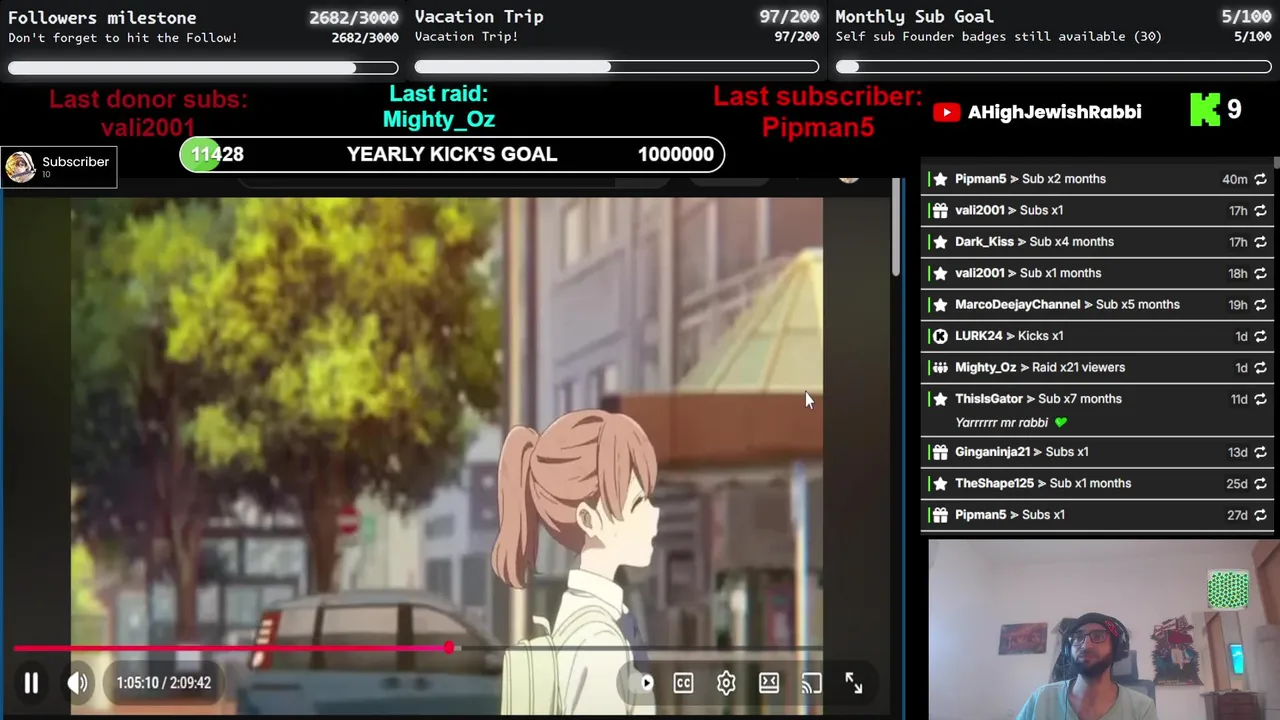Image resolution: width=1280 pixels, height=720 pixels.
Task: Click star icon beside MarcoDeejayChannel
Action: click(x=940, y=305)
